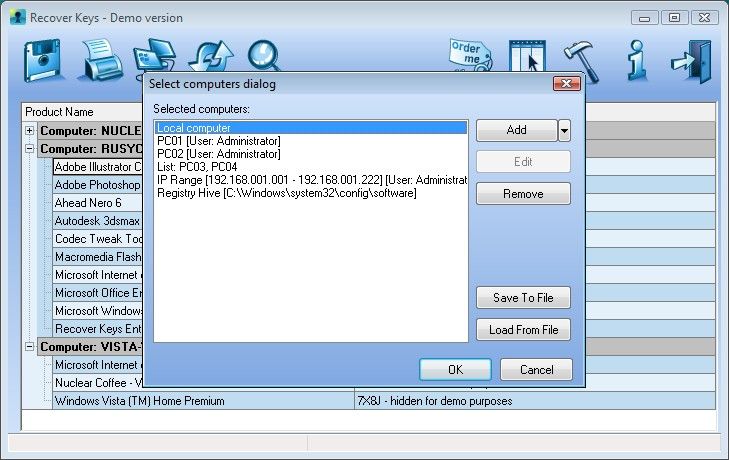Collapse the Computer: VISTA tree node
Image resolution: width=729 pixels, height=460 pixels.
coord(29,347)
